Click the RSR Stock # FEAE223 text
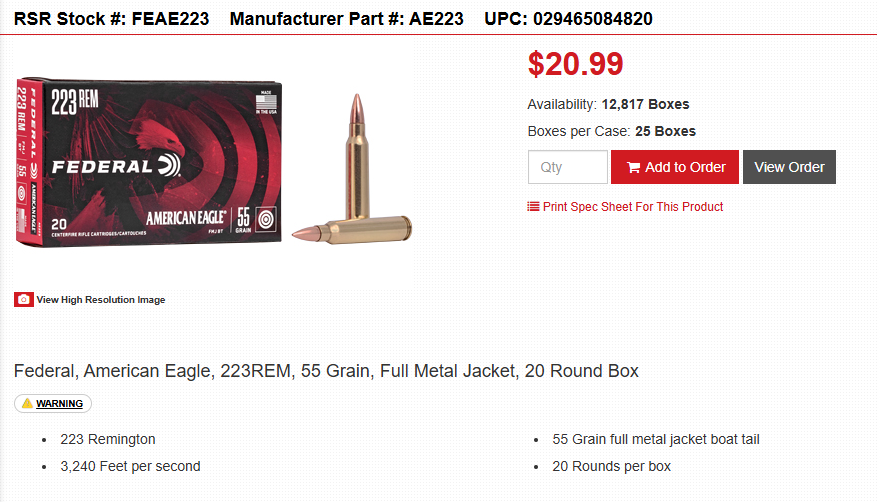 [111, 19]
